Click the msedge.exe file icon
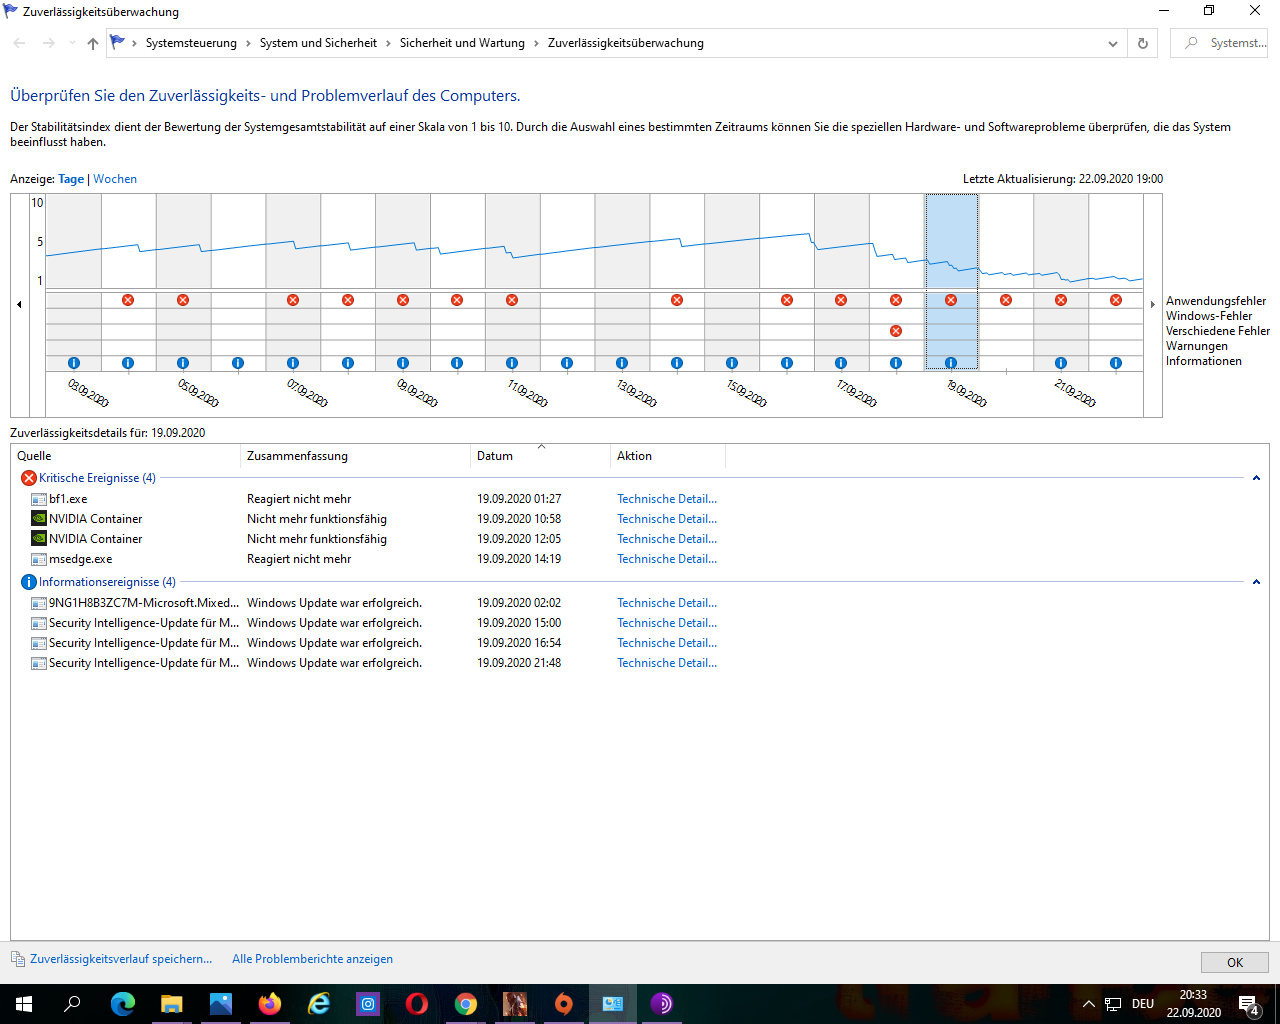The image size is (1280, 1024). pyautogui.click(x=39, y=559)
